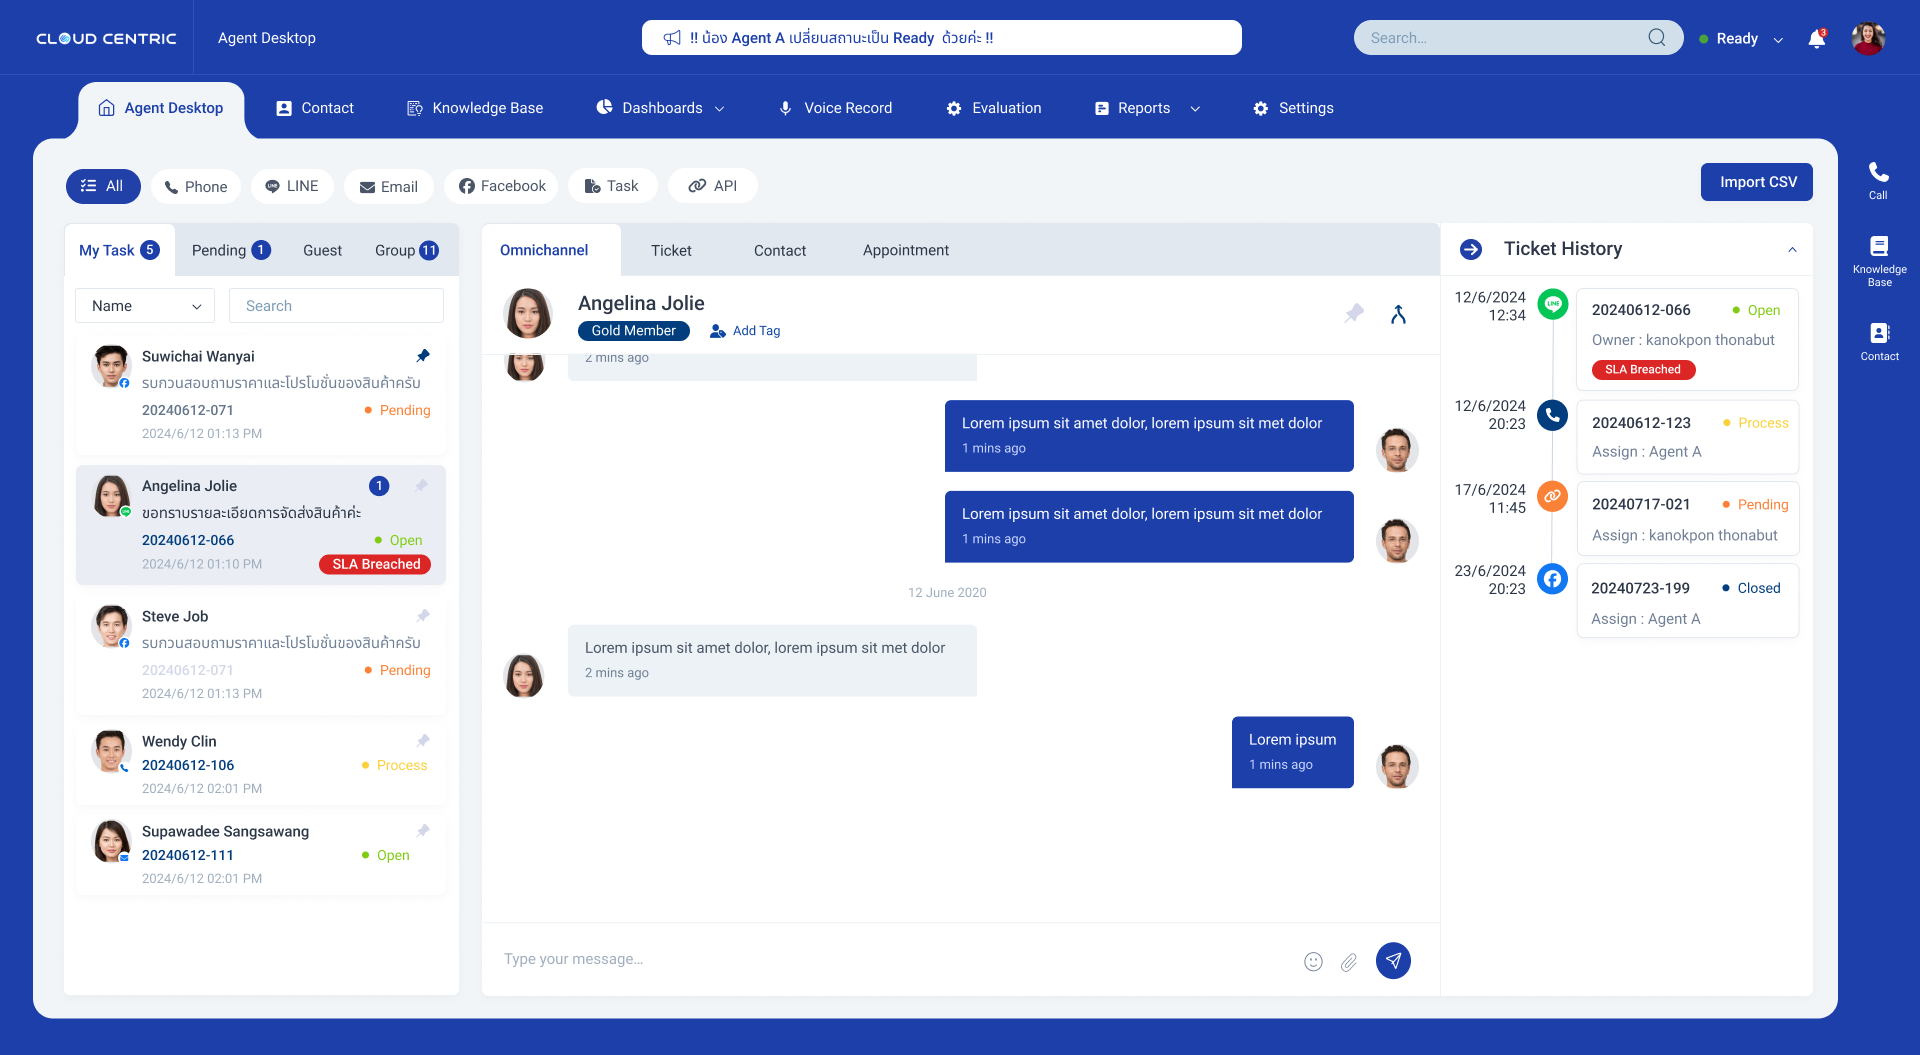
Task: Filter channels by API
Action: [x=713, y=186]
